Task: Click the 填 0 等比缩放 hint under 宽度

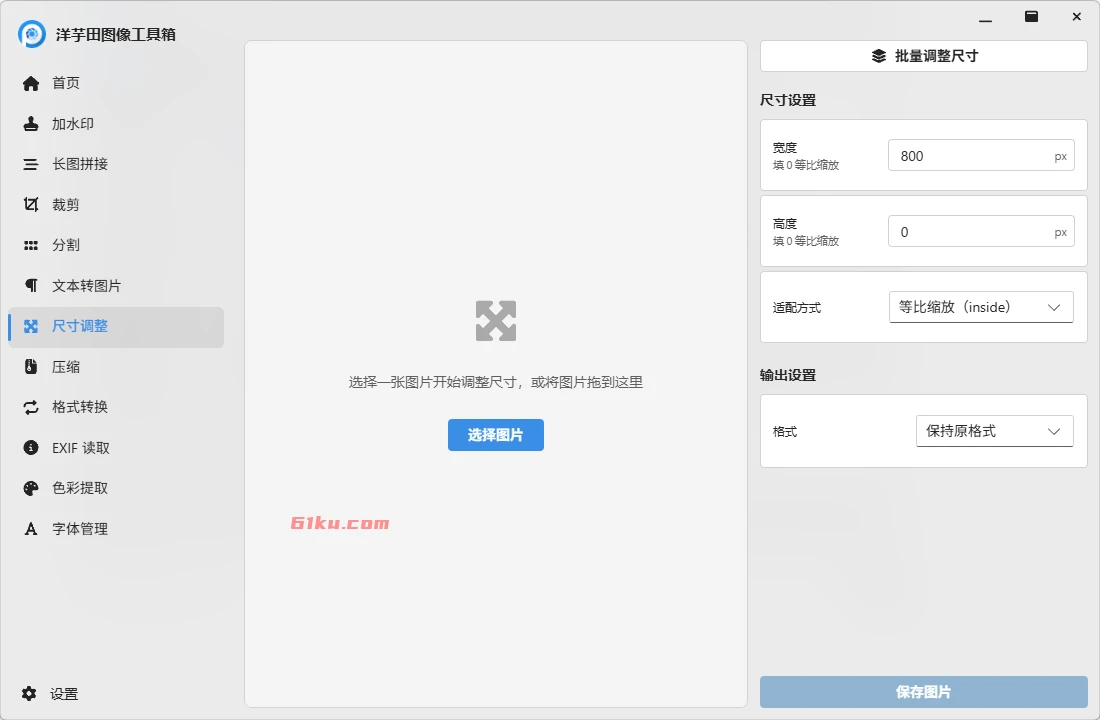Action: point(806,166)
